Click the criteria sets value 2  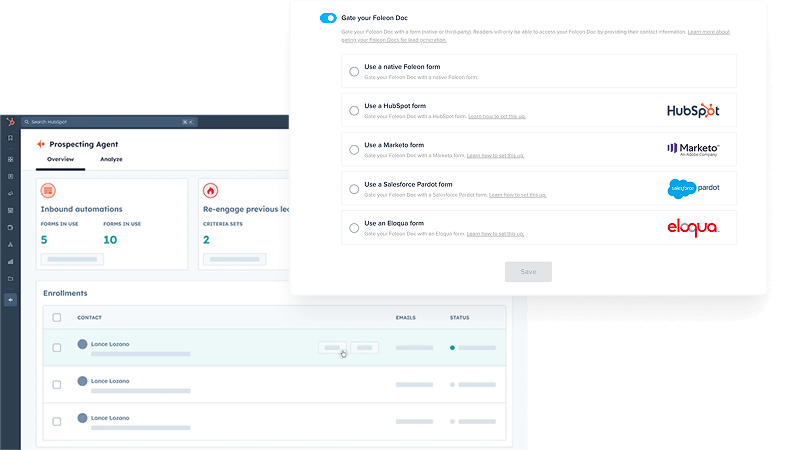pos(206,240)
